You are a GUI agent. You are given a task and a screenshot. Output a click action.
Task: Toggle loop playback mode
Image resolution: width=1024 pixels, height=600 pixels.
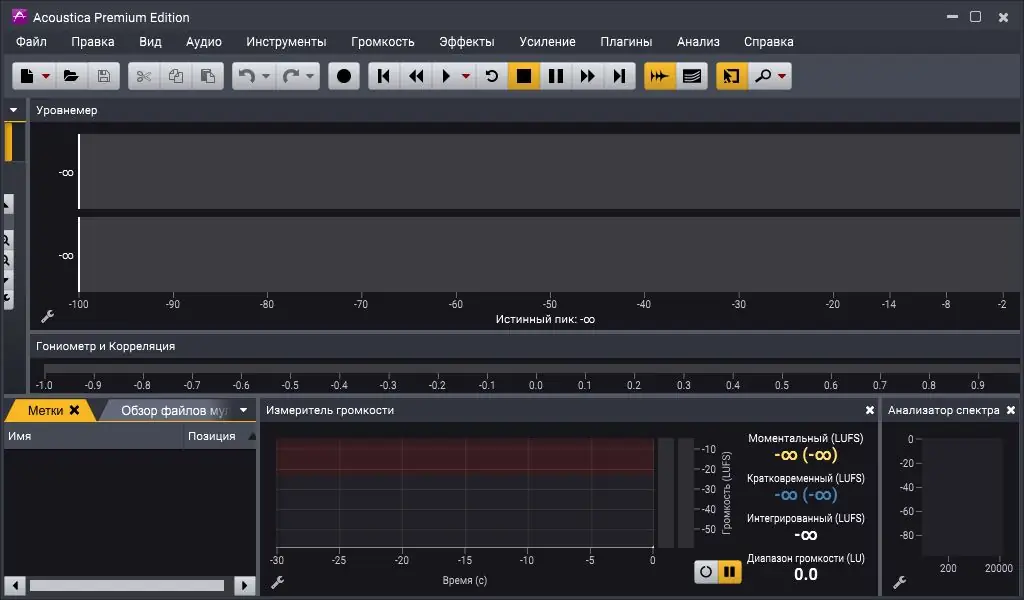tap(492, 76)
